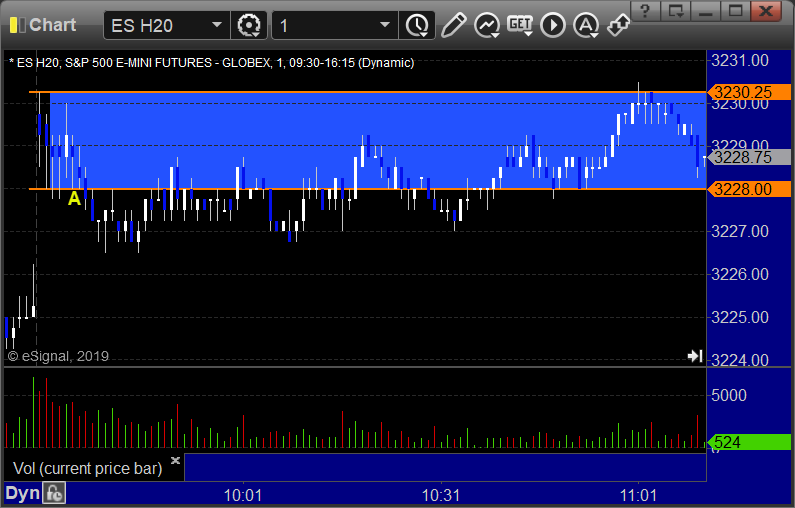Click the upper orange horizontal line

coord(368,92)
